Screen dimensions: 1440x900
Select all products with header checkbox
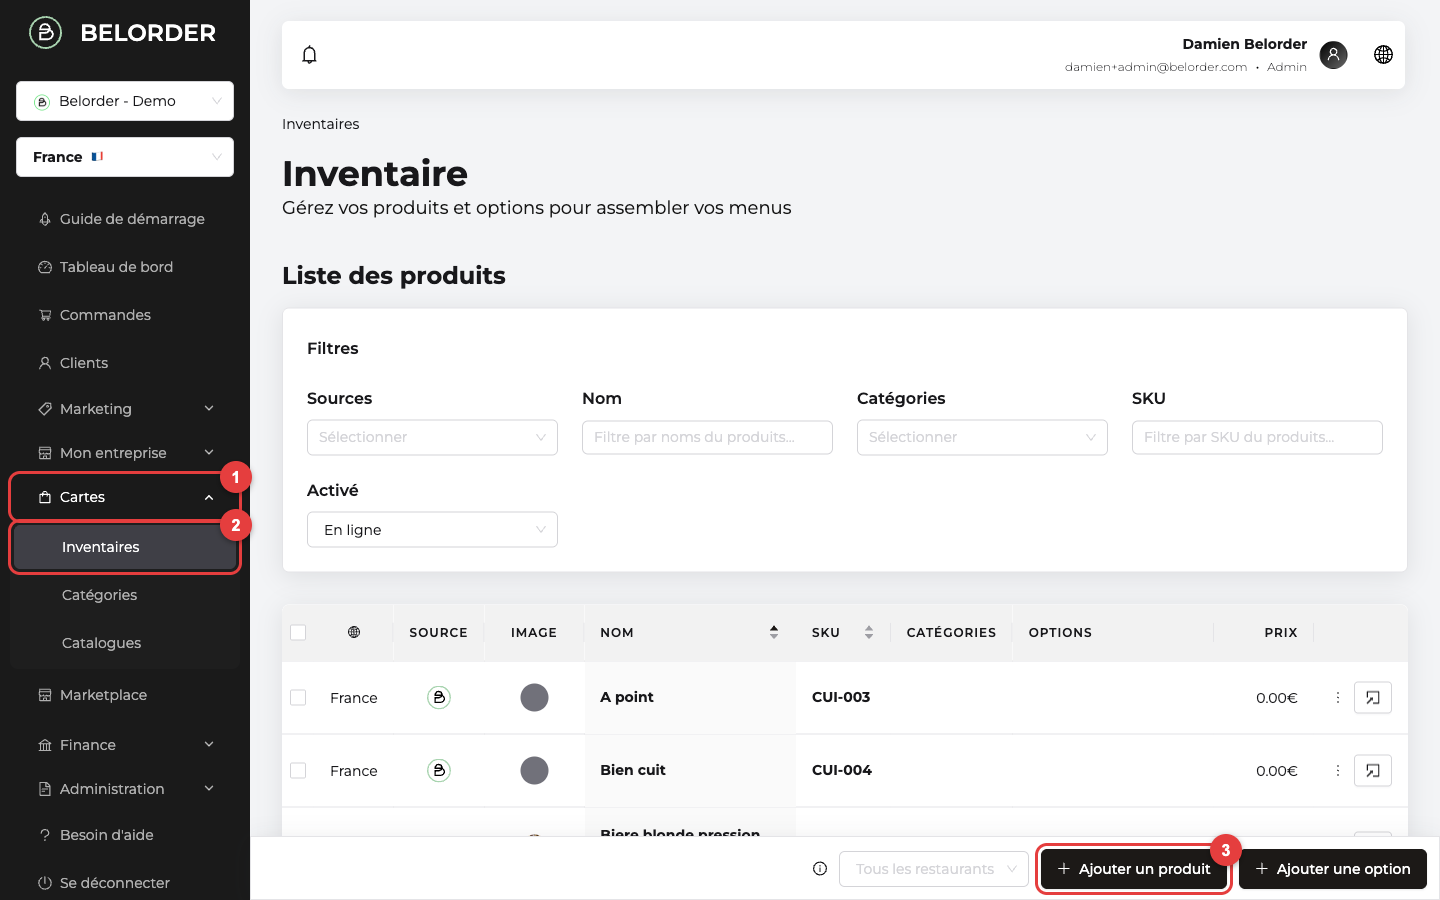coord(298,632)
